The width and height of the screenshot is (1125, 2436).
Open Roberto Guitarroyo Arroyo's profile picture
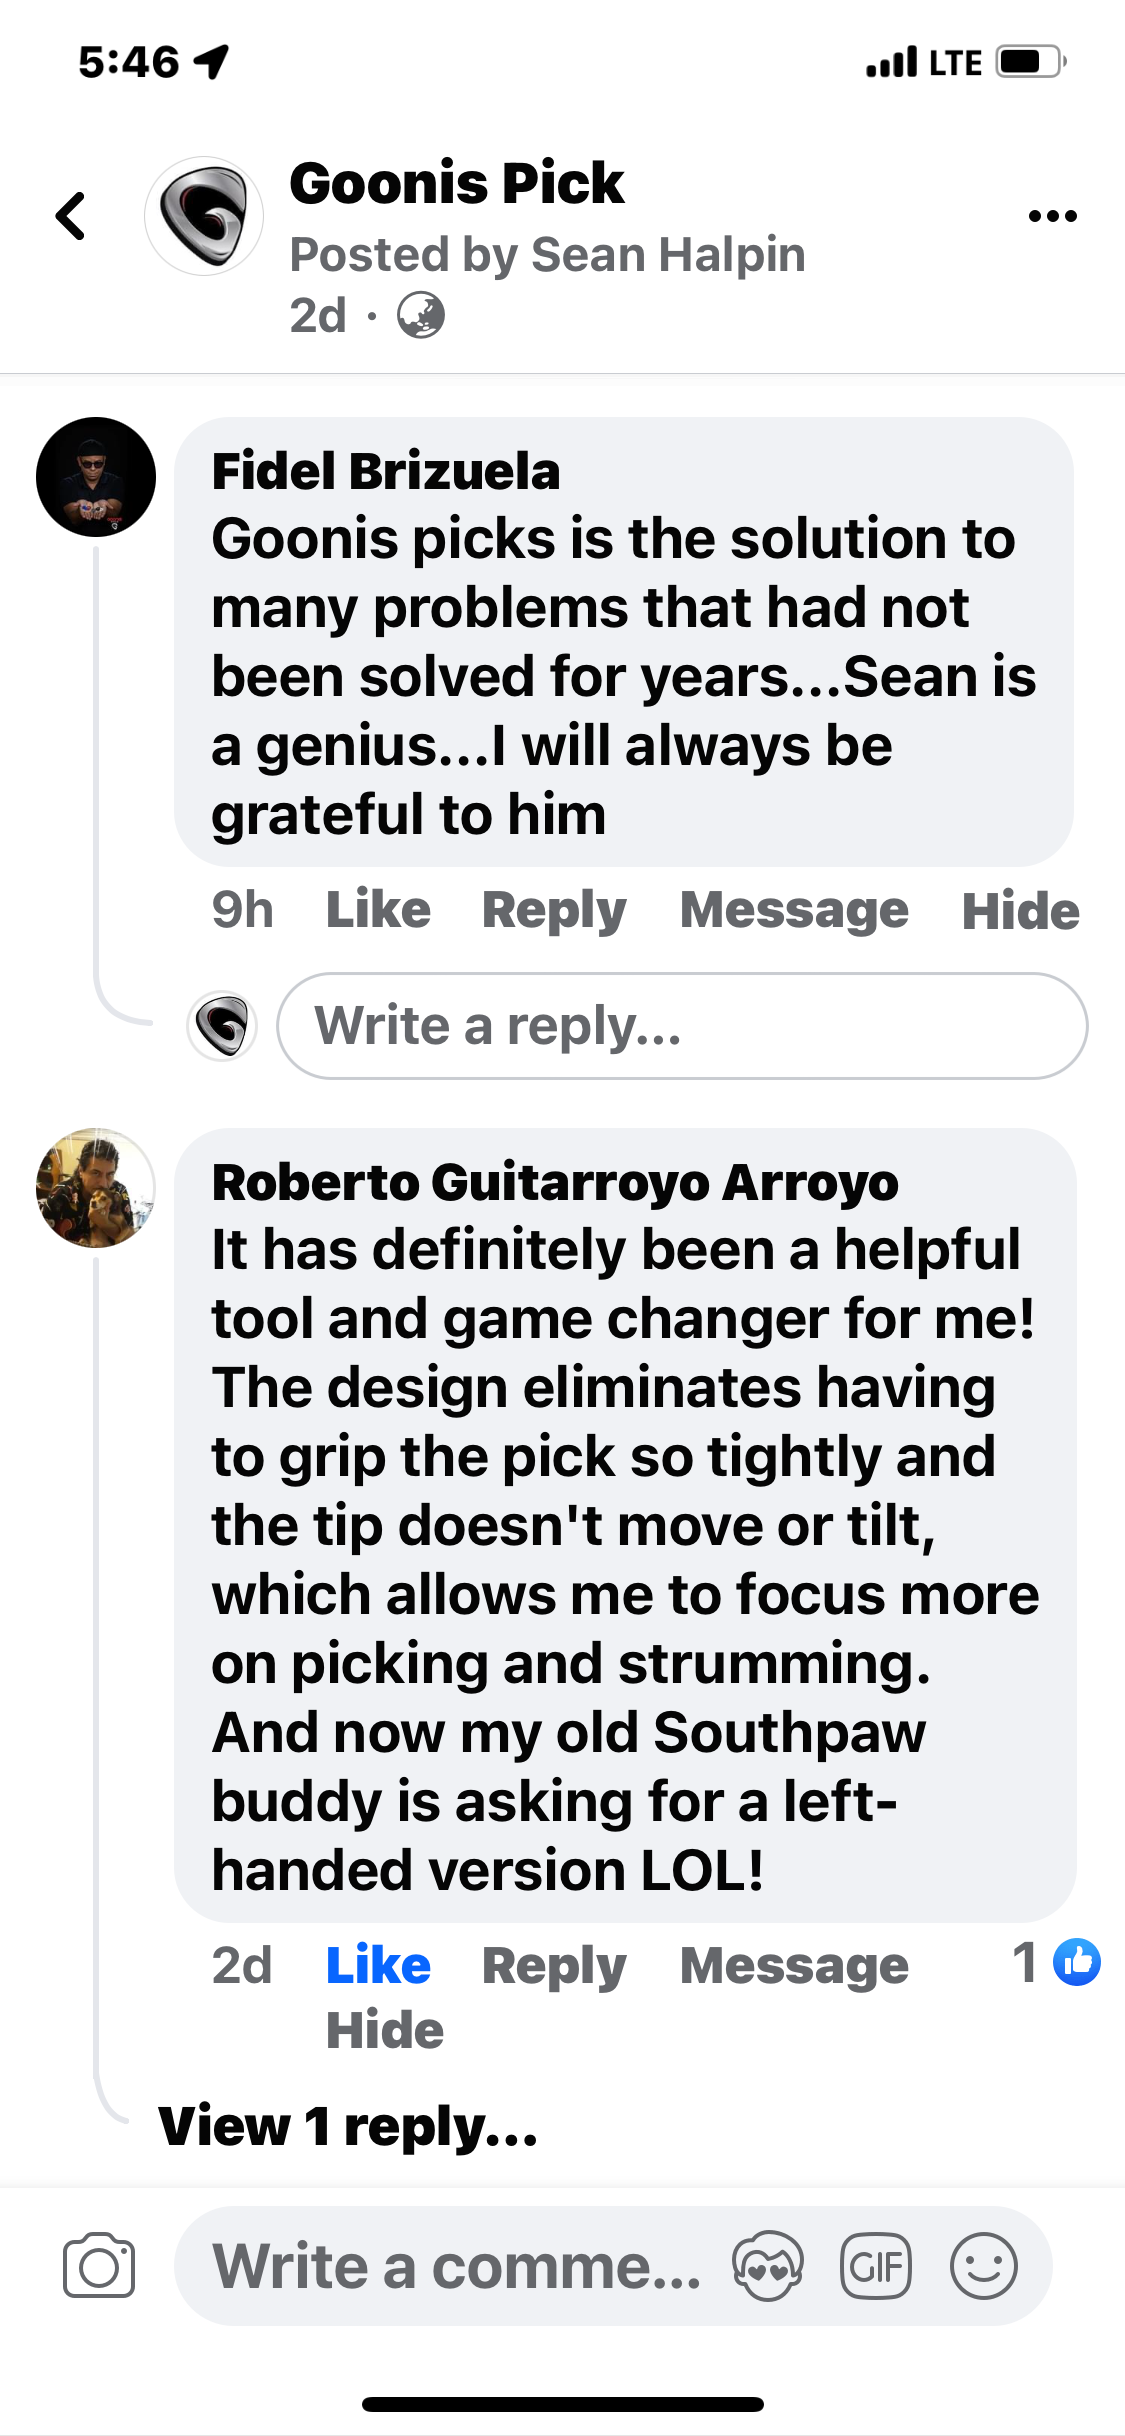96,1188
